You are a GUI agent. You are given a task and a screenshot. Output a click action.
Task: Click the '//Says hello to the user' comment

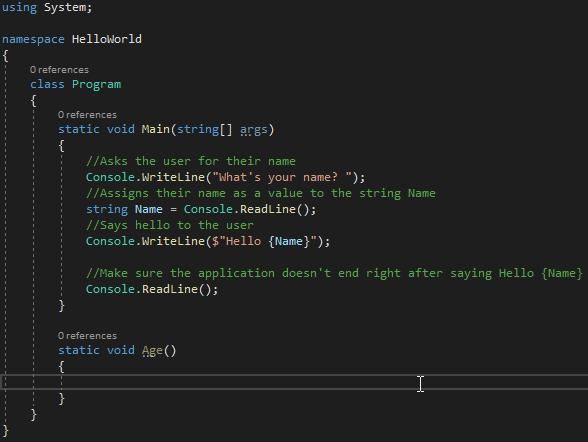coord(170,225)
